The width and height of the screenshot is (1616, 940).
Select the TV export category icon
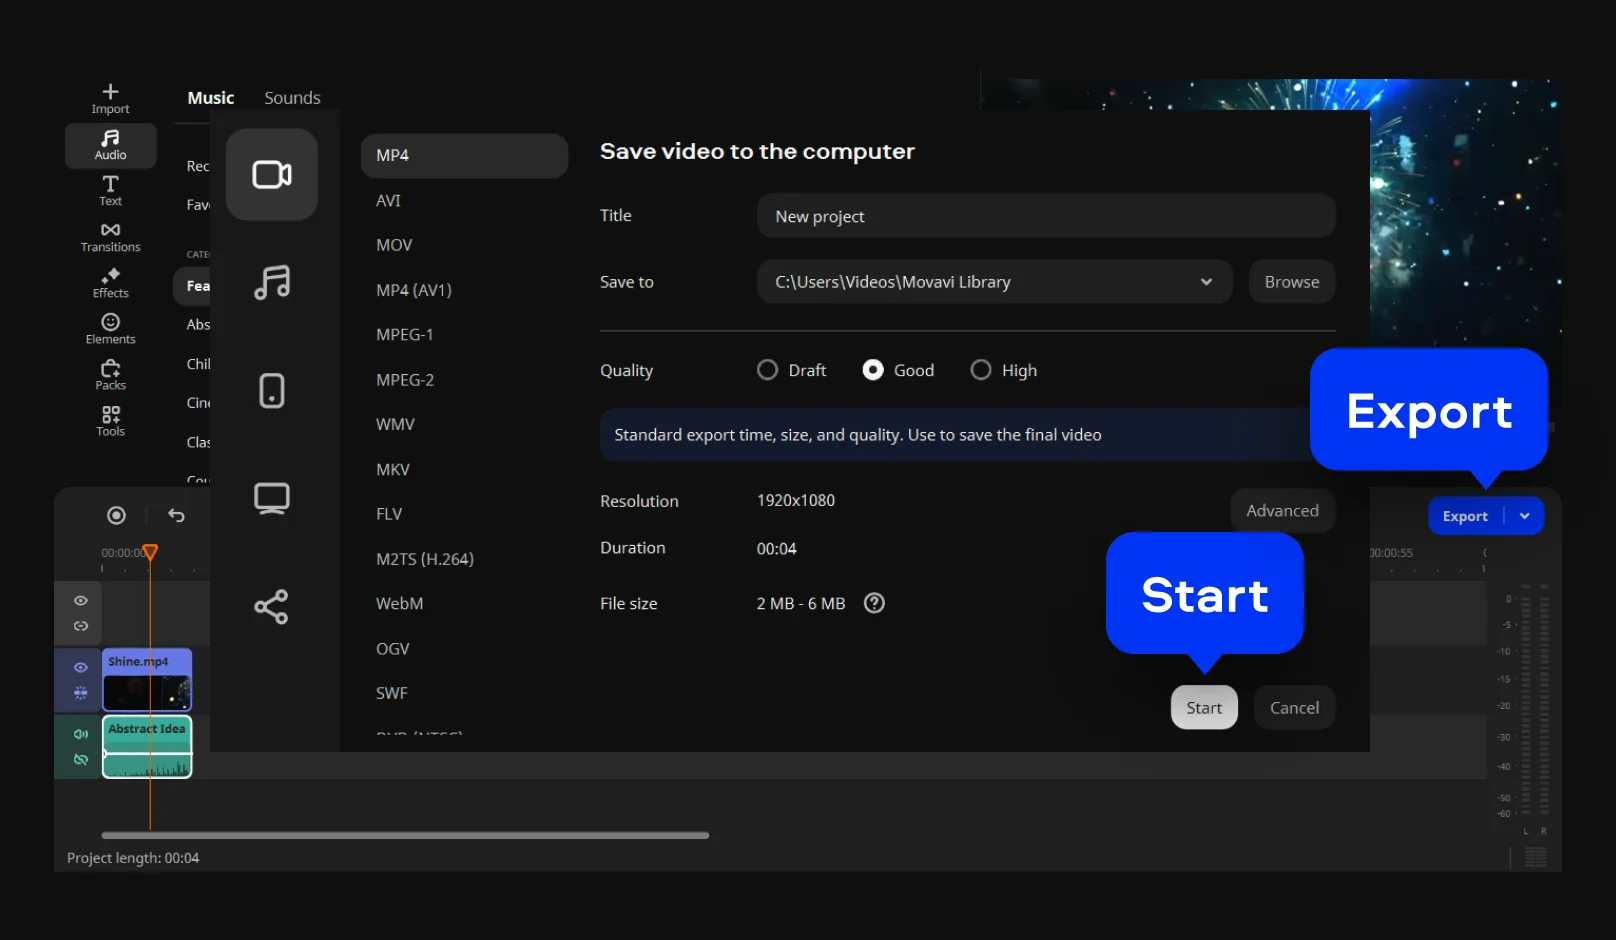[x=271, y=498]
